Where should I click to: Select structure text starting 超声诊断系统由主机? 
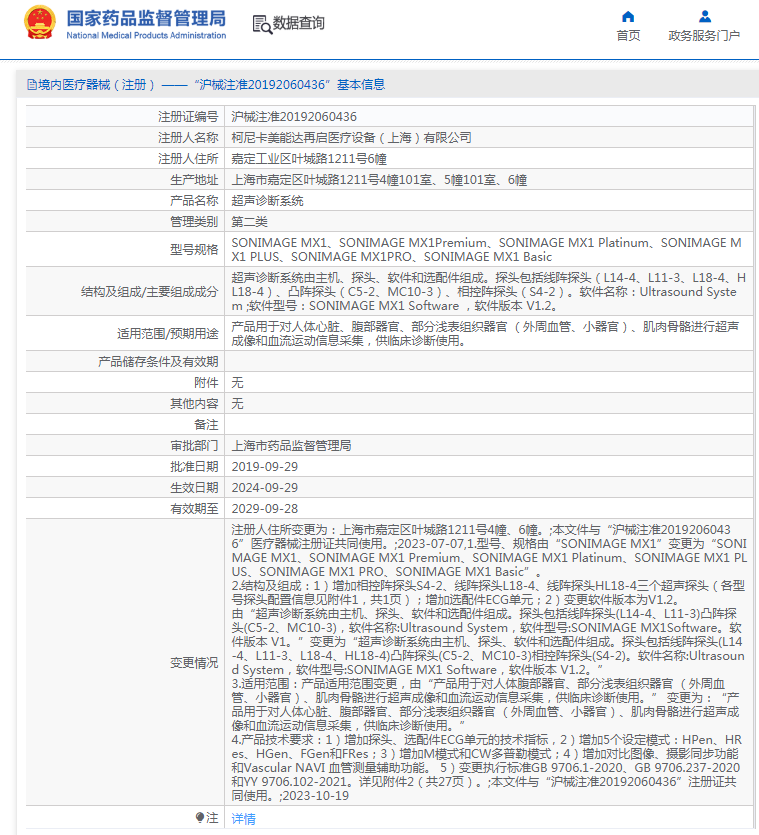(x=488, y=292)
